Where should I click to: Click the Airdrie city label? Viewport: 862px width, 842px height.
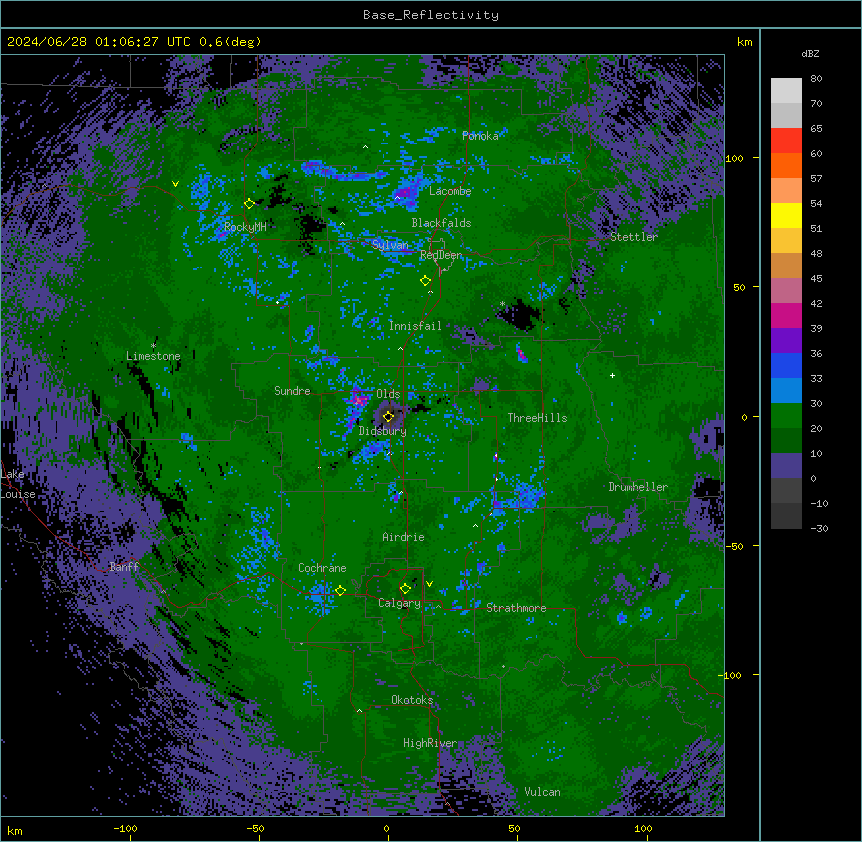tap(404, 537)
